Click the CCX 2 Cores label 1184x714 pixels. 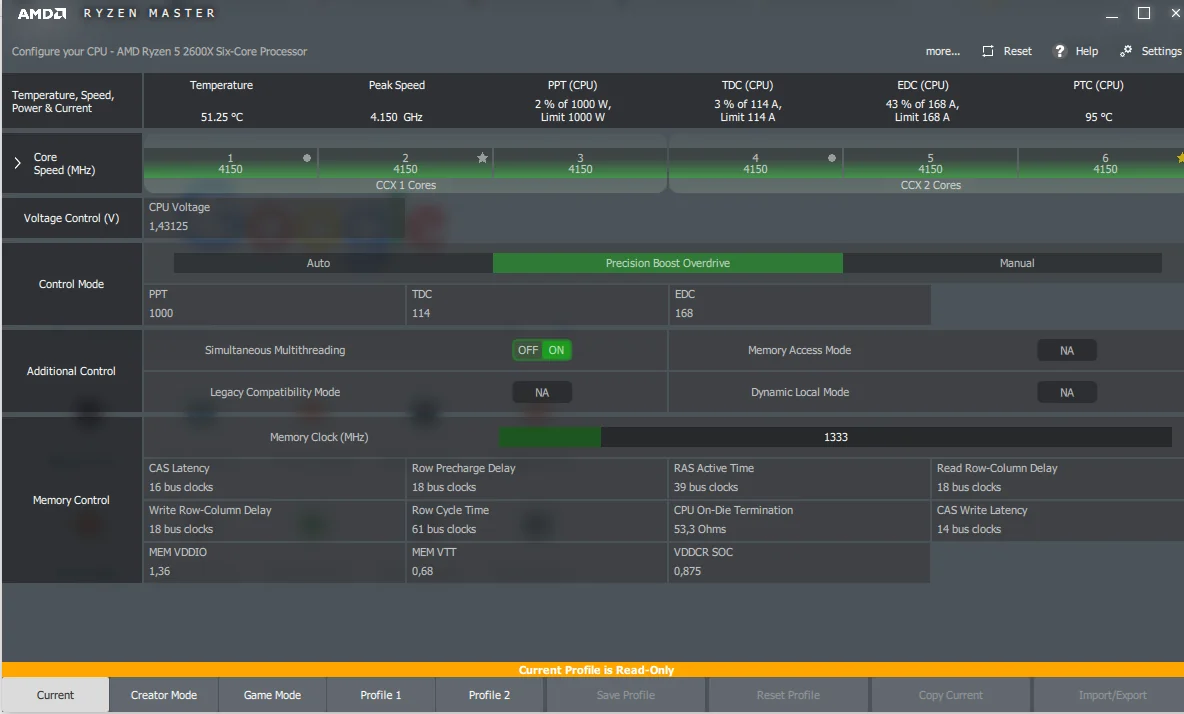(930, 185)
